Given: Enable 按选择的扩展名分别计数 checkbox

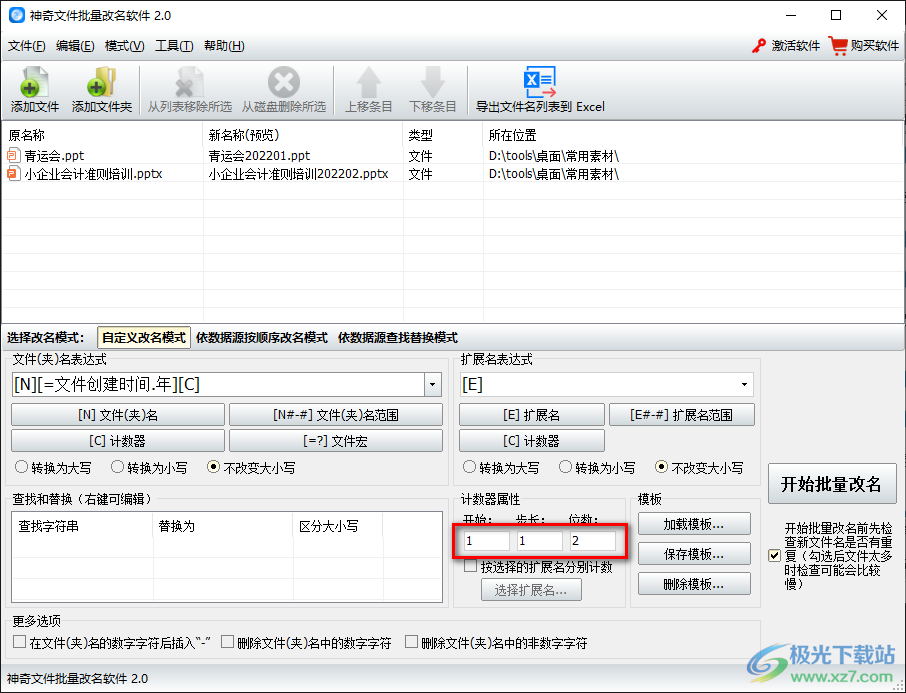Looking at the screenshot, I should [470, 566].
